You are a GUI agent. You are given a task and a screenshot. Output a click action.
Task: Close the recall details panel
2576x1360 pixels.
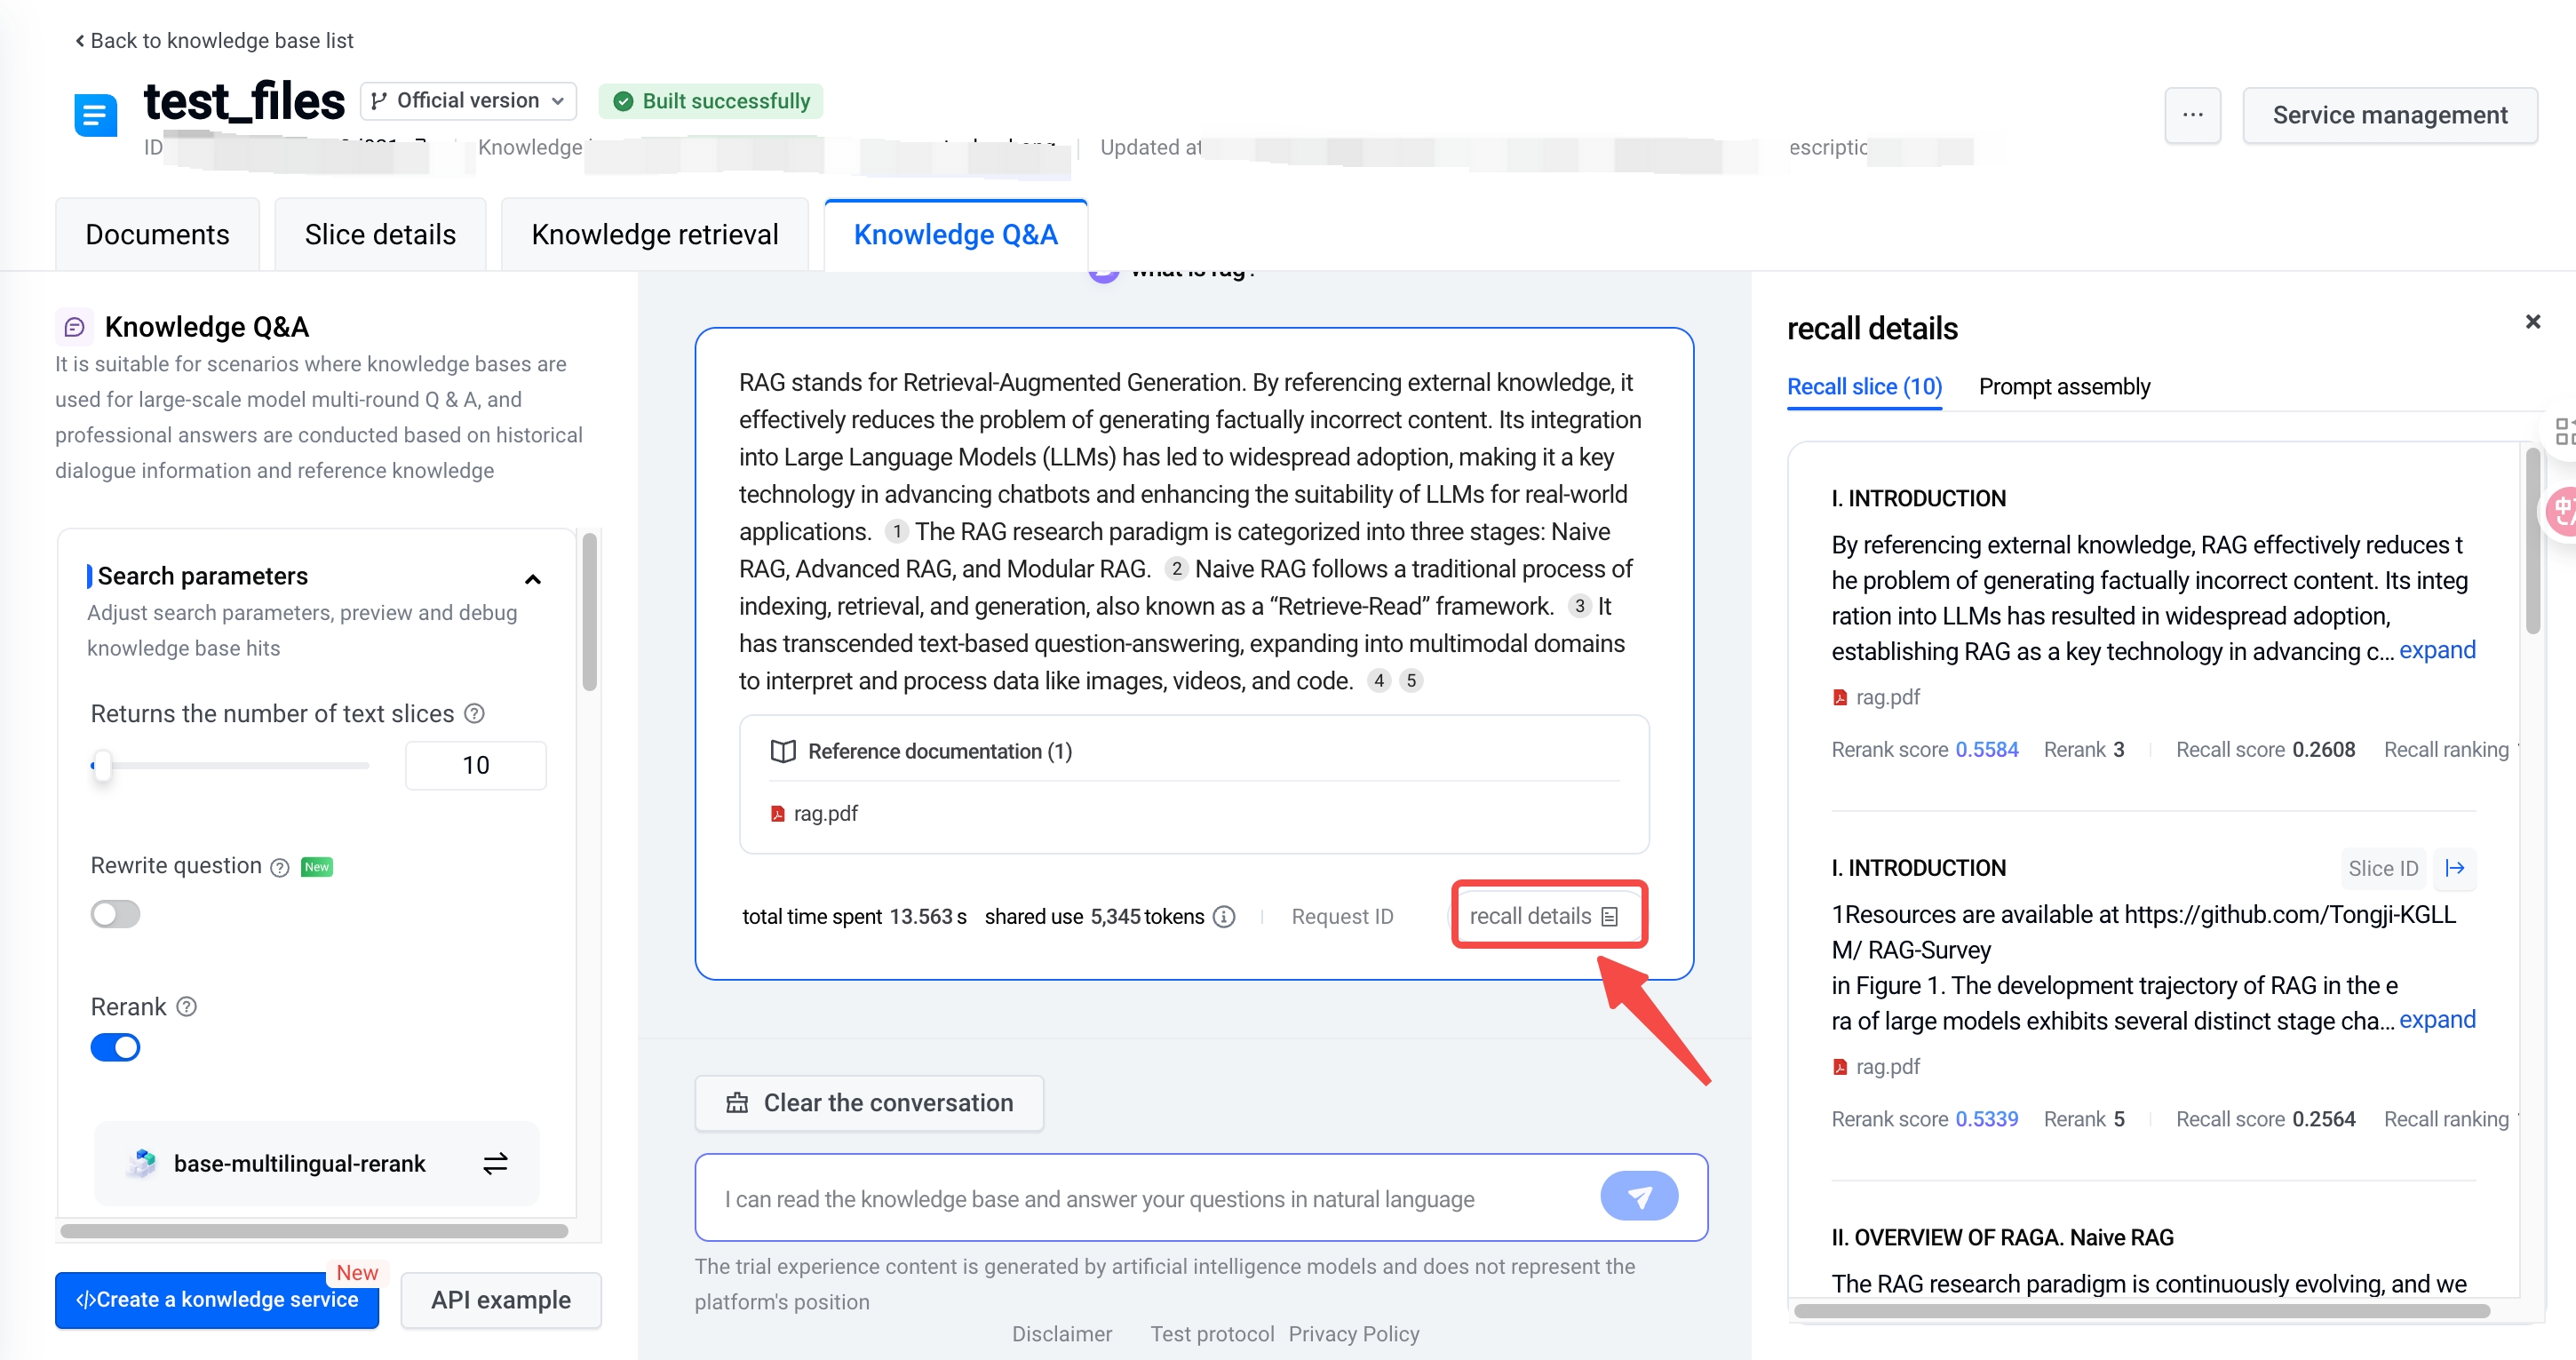pyautogui.click(x=2532, y=321)
